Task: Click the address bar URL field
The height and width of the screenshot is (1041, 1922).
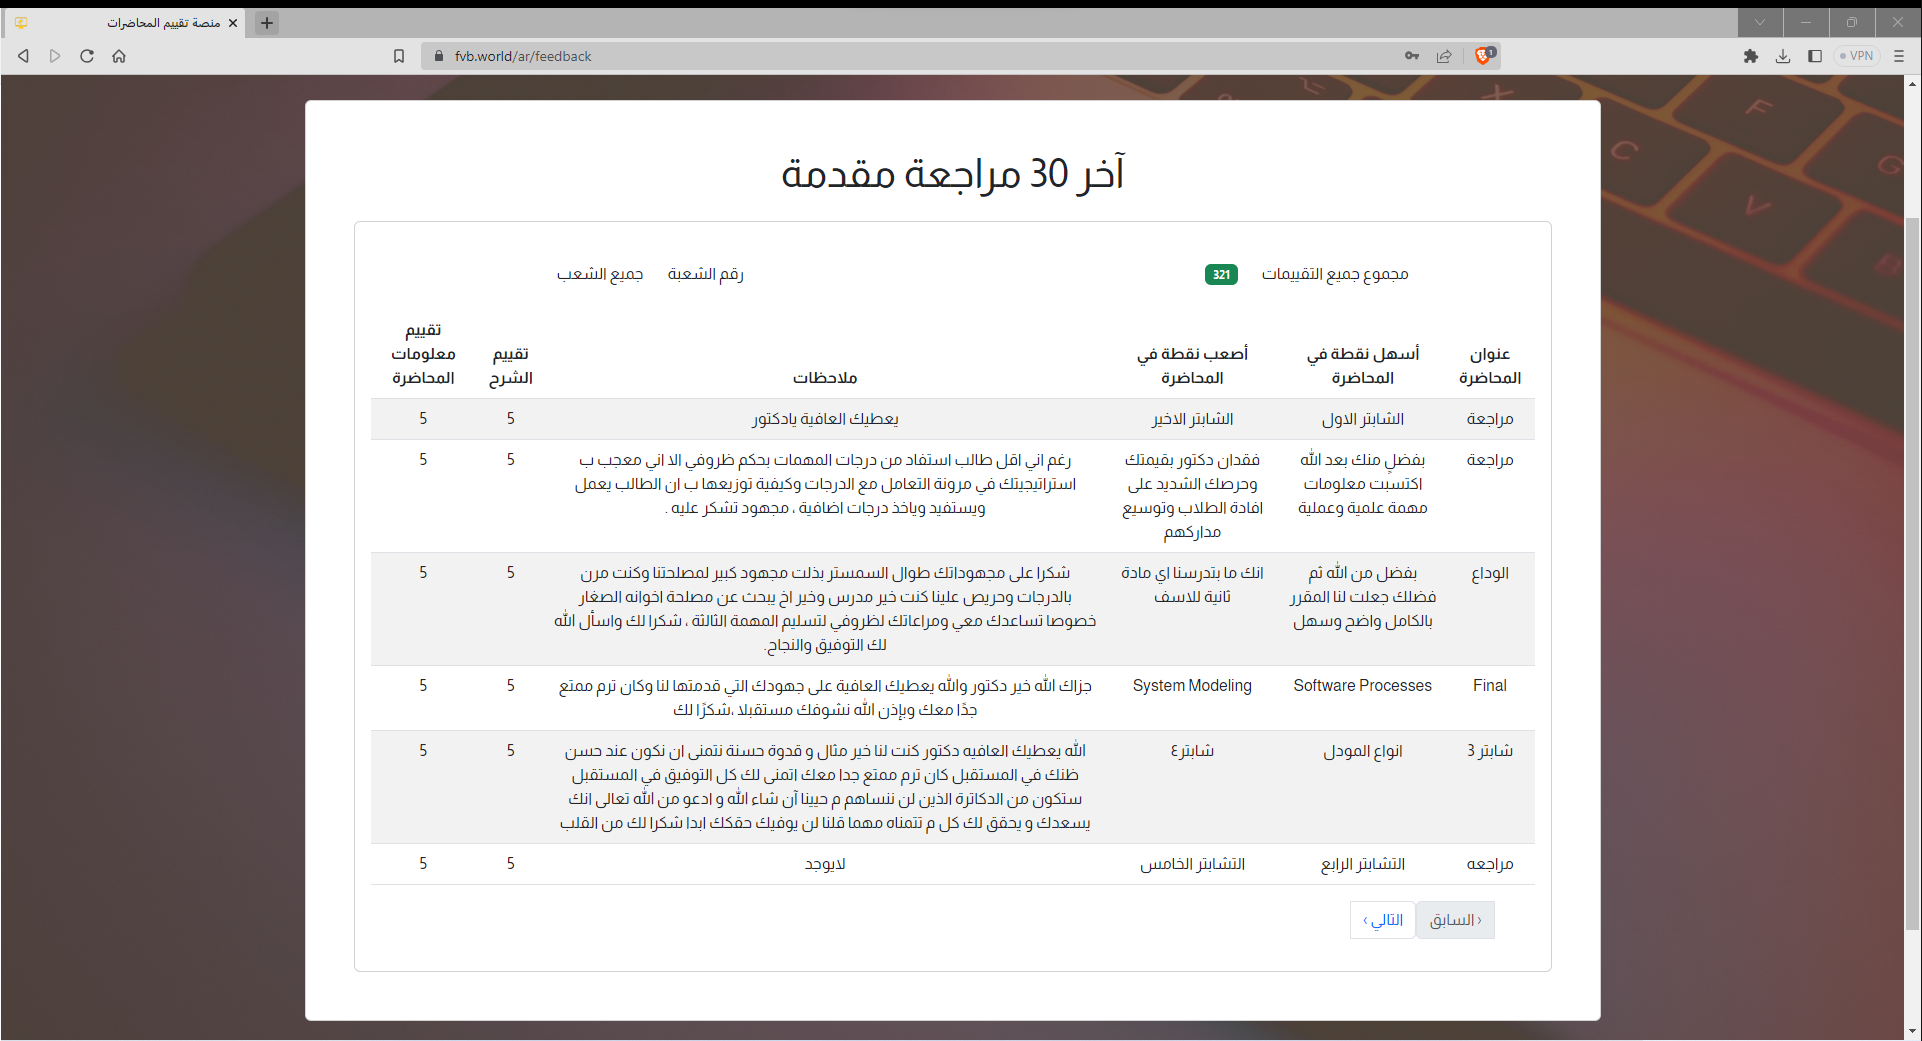Action: [x=900, y=56]
